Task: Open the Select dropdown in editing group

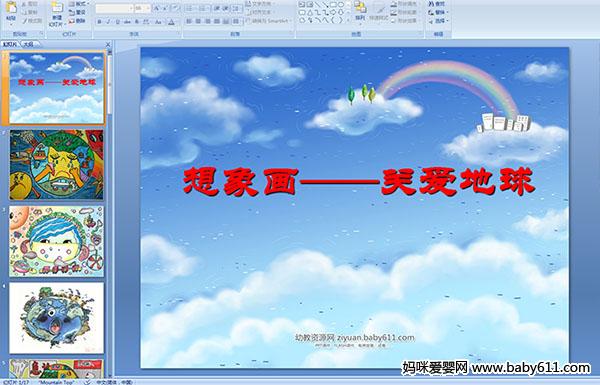Action: (x=438, y=21)
